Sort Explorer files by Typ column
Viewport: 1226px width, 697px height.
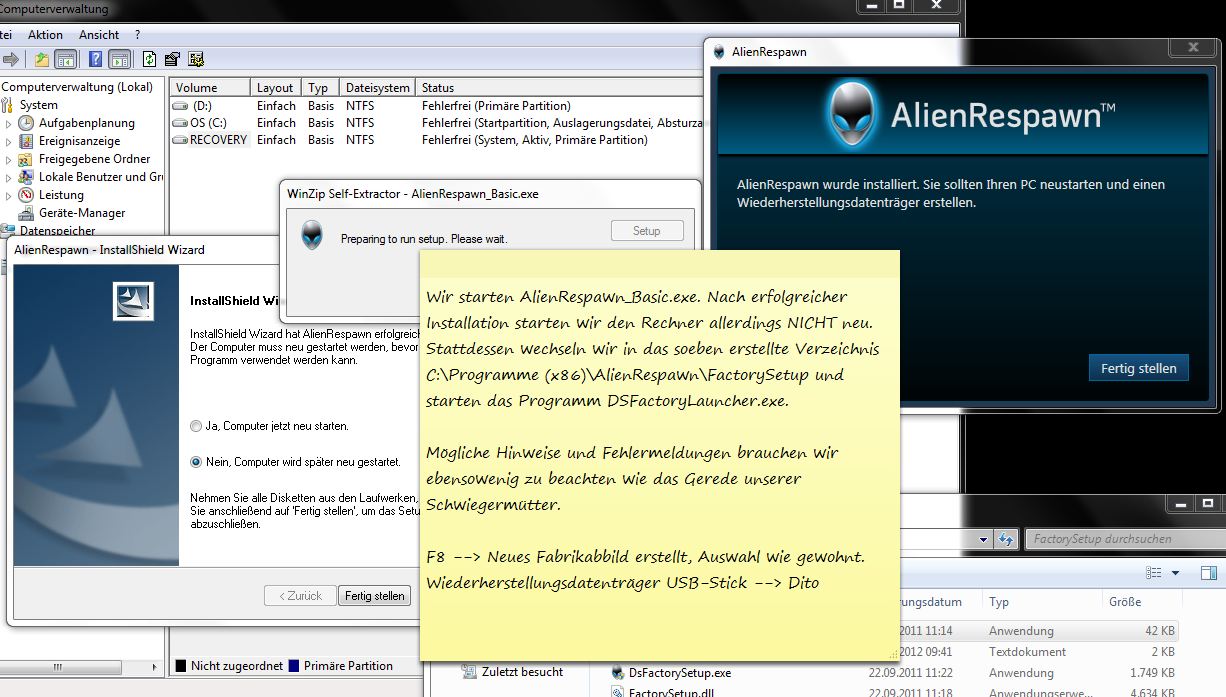(x=1040, y=602)
